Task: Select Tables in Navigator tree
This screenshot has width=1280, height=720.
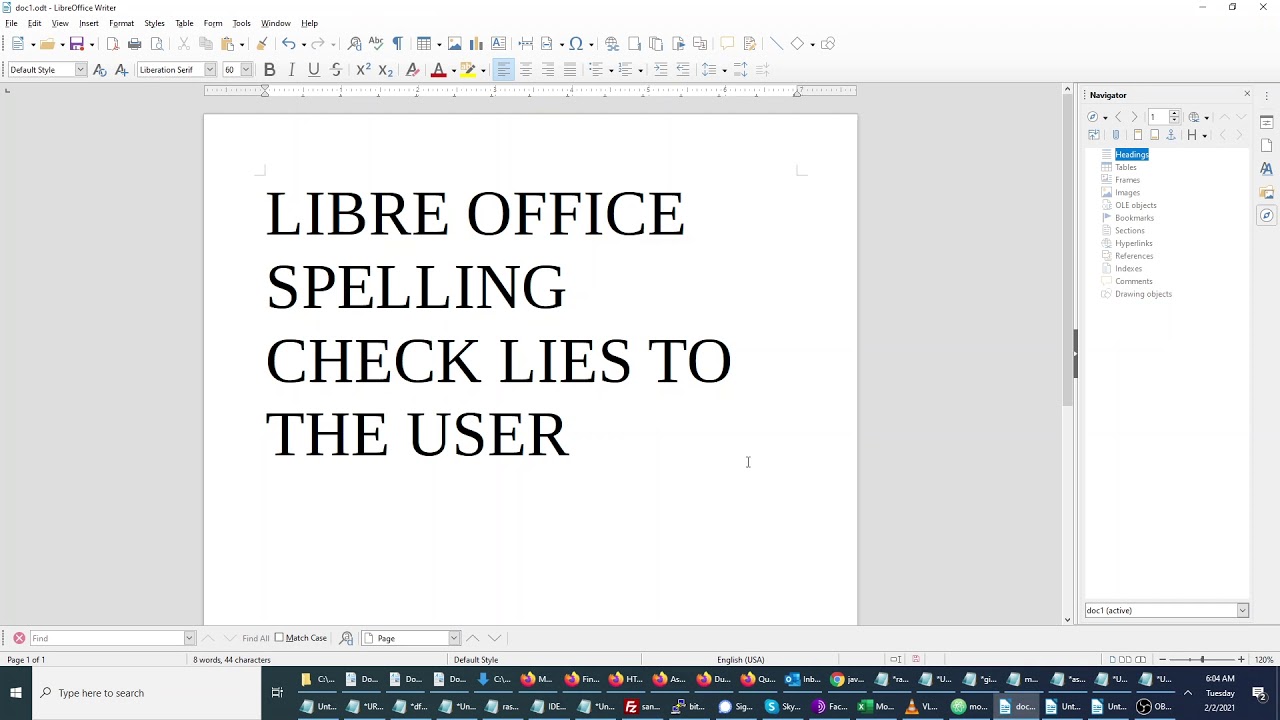Action: [1126, 167]
